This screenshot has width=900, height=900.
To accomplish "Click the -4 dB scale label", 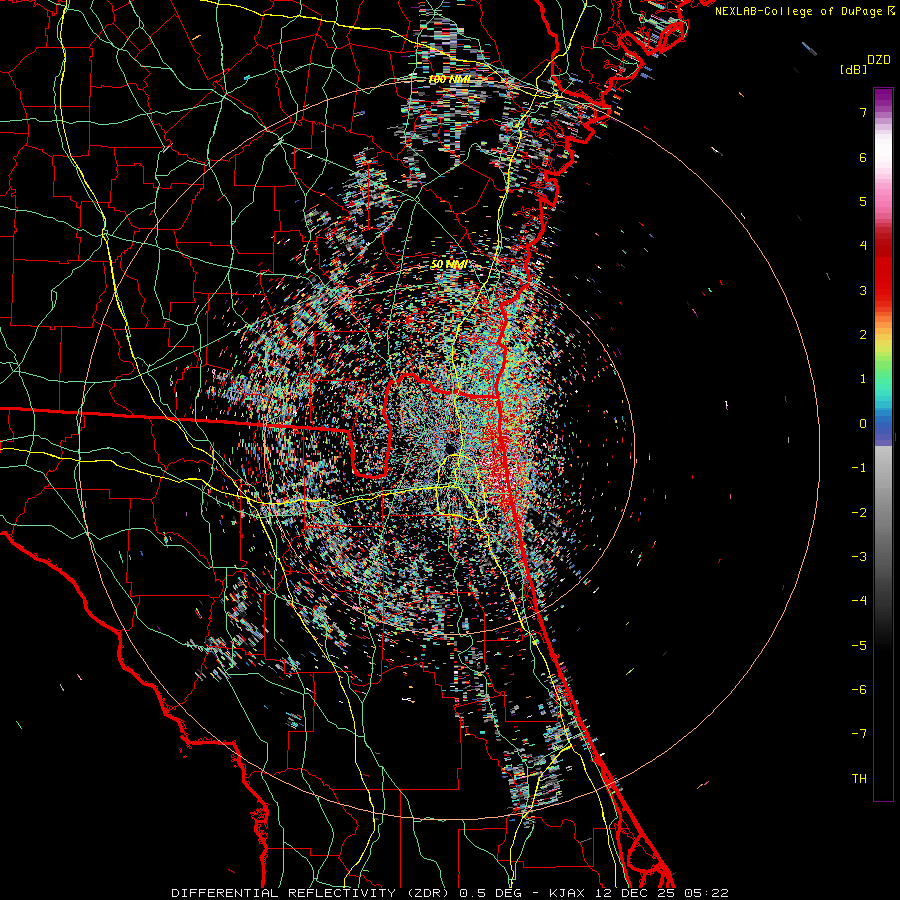I will (x=859, y=601).
